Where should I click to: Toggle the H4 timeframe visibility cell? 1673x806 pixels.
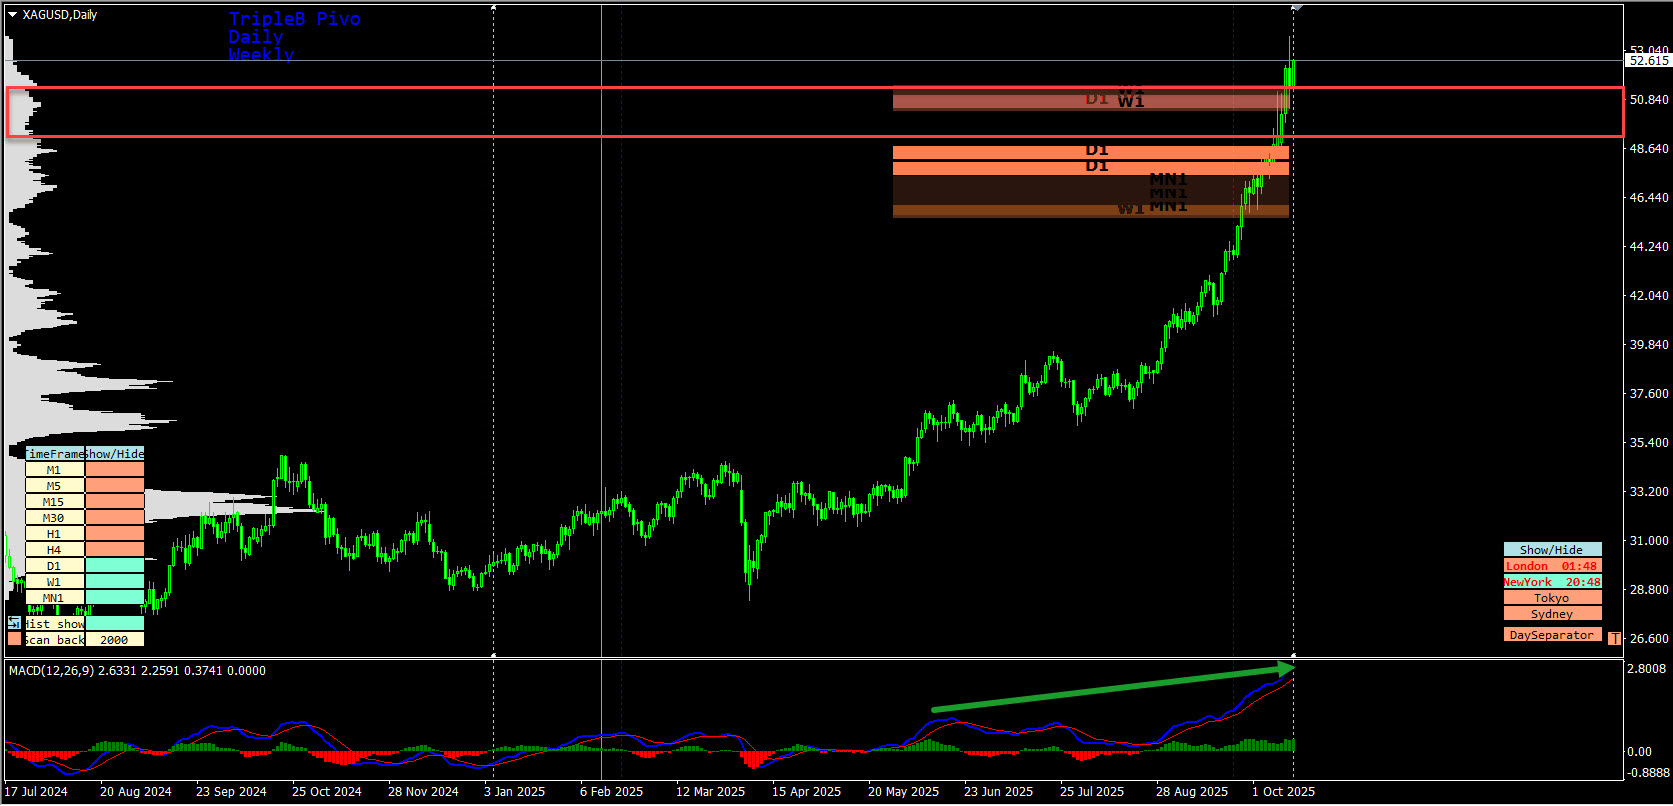click(x=114, y=550)
